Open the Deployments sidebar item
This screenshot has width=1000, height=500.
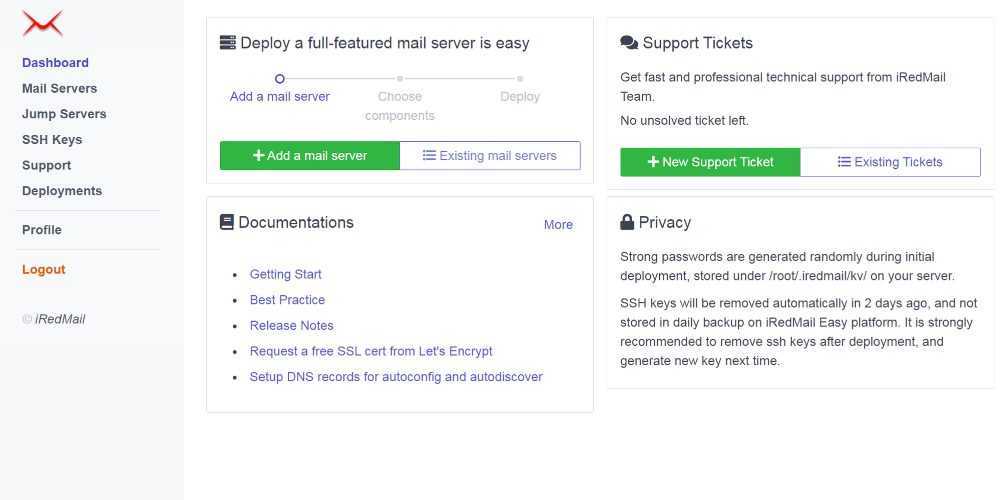pyautogui.click(x=62, y=191)
